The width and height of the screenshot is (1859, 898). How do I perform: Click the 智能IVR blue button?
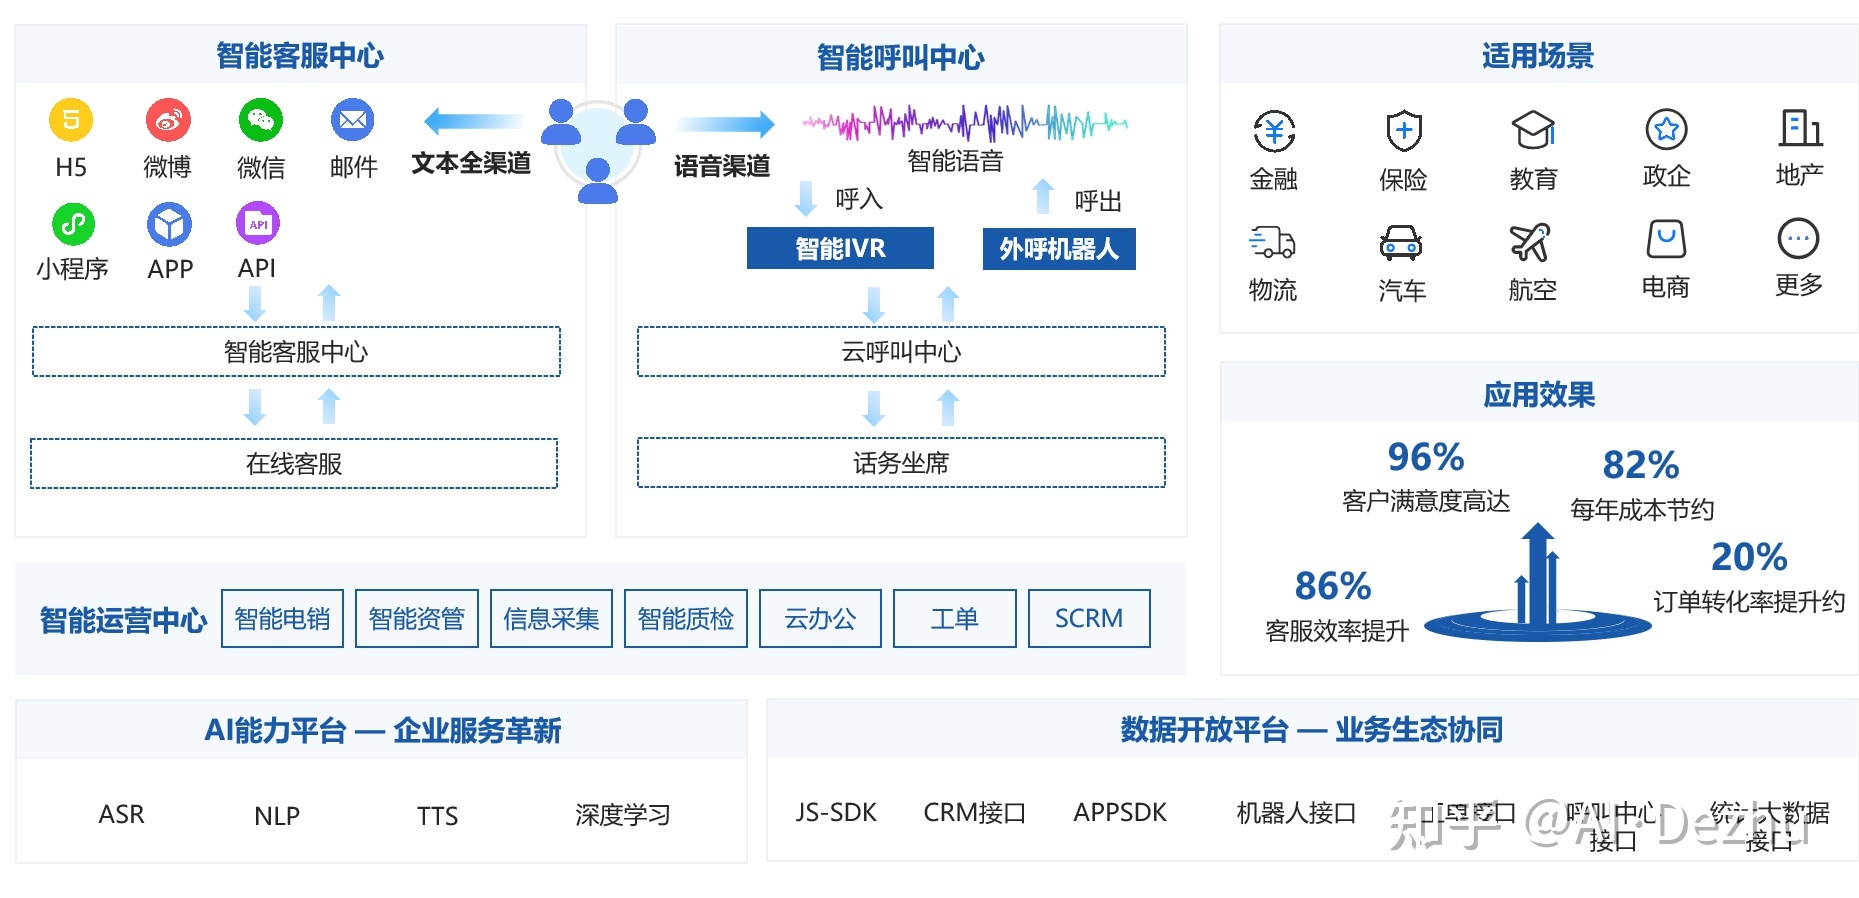(x=840, y=248)
